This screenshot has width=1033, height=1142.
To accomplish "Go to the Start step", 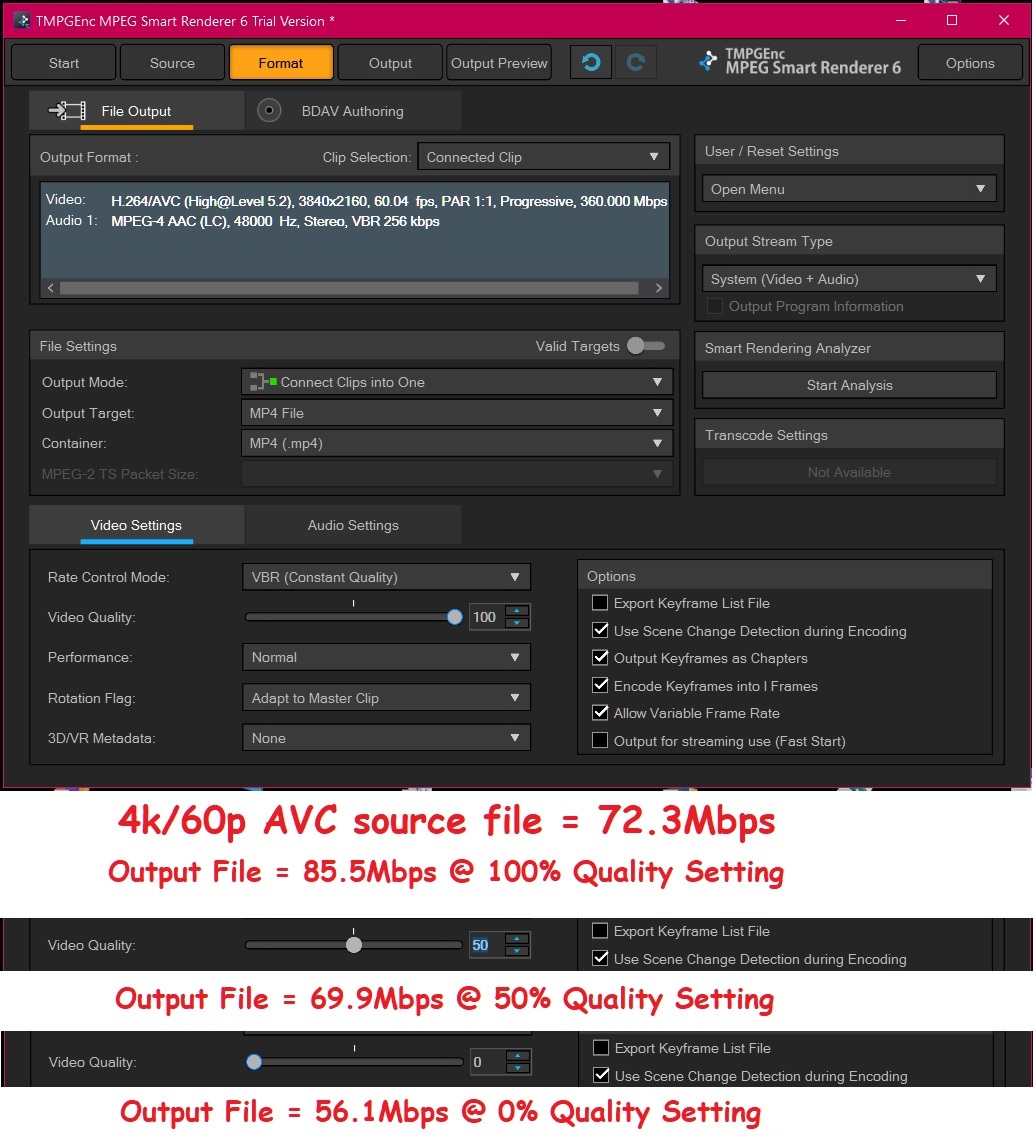I will (63, 63).
